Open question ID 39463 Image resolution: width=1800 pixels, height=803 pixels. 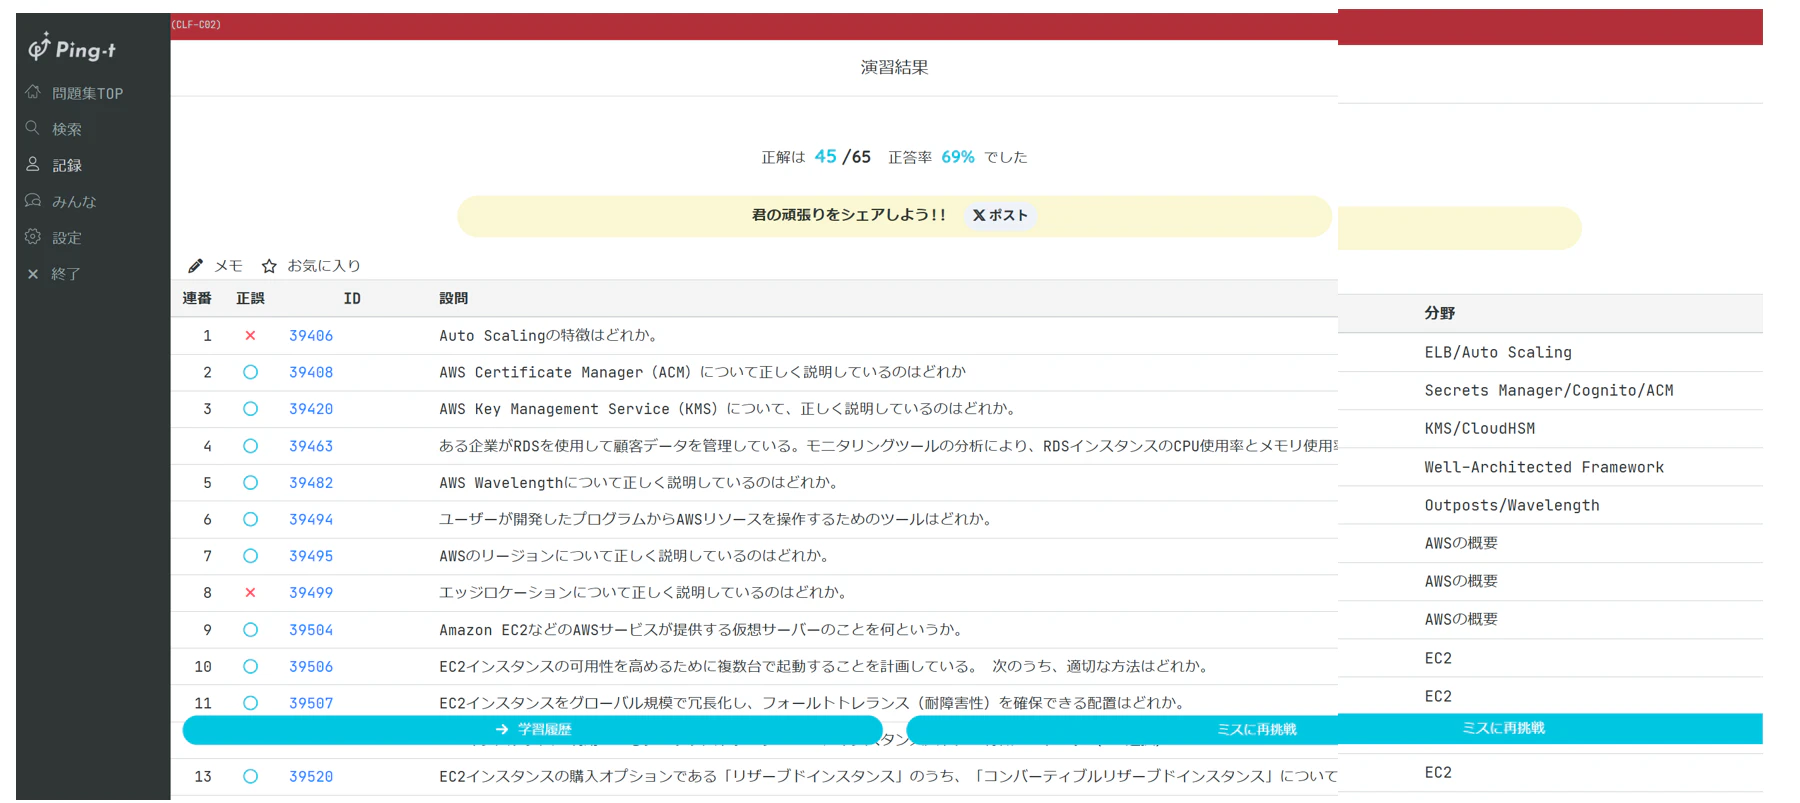[311, 446]
